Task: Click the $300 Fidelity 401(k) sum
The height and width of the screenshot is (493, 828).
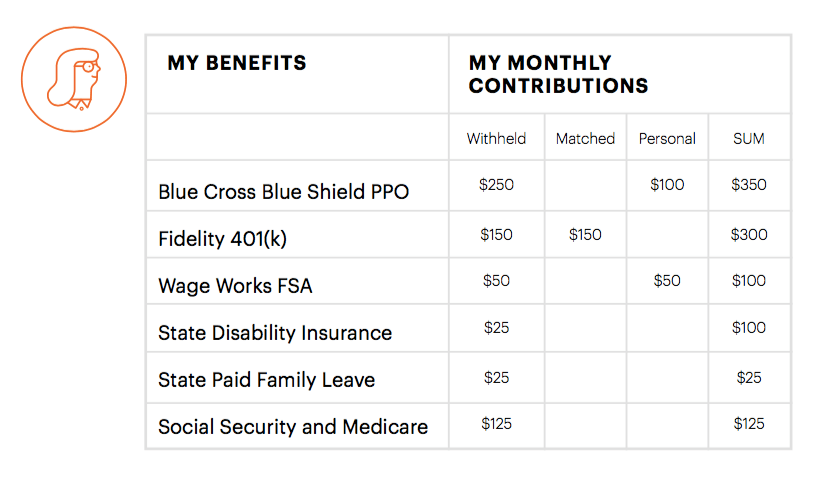Action: [x=749, y=235]
